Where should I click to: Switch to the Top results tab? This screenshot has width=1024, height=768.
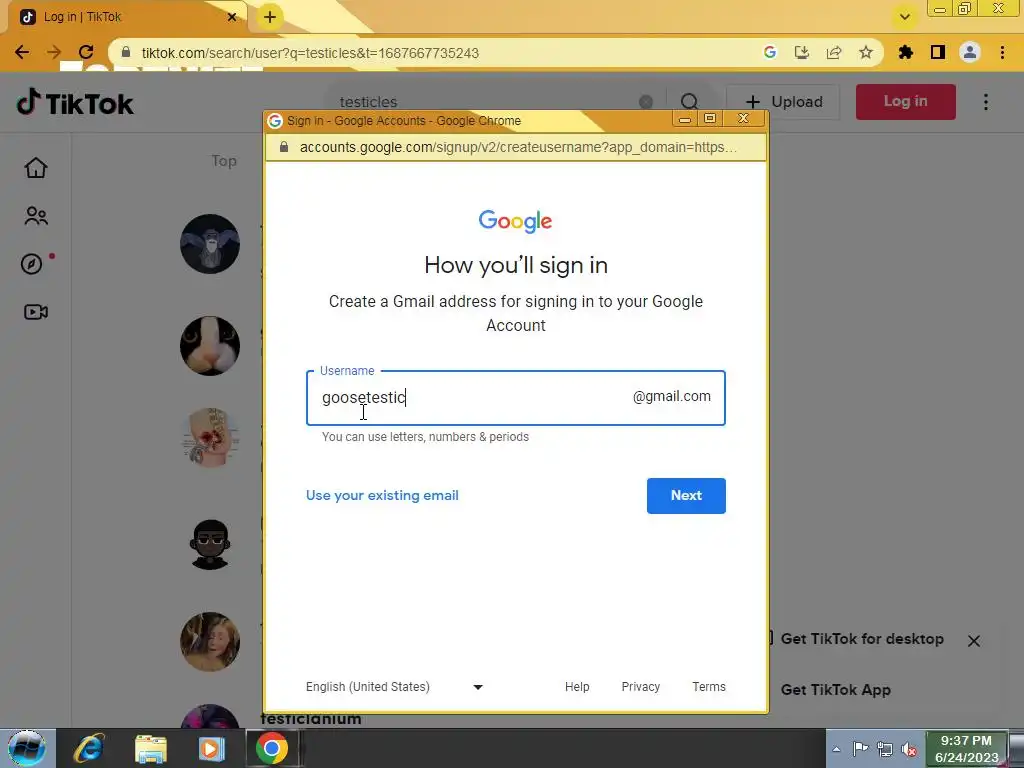(x=224, y=161)
